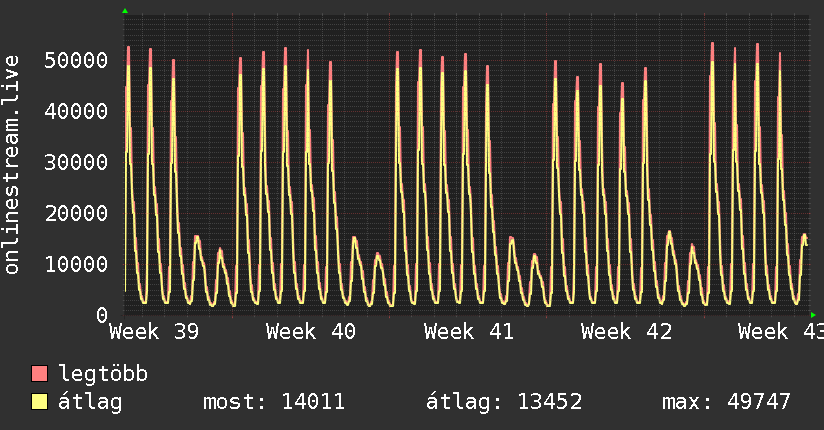The image size is (824, 430).
Task: Click the 10000 y-axis label
Action: tap(76, 264)
